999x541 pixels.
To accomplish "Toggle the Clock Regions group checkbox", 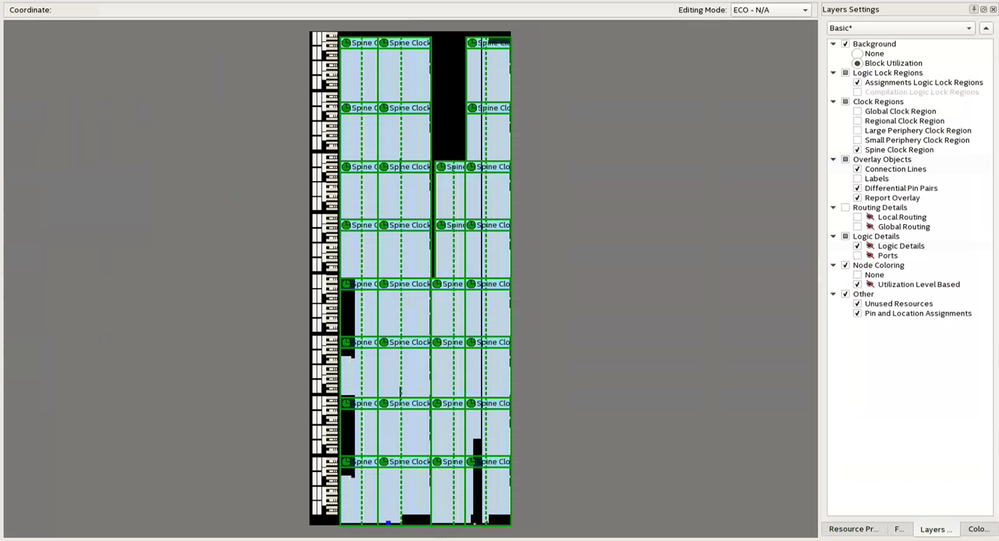I will point(845,101).
